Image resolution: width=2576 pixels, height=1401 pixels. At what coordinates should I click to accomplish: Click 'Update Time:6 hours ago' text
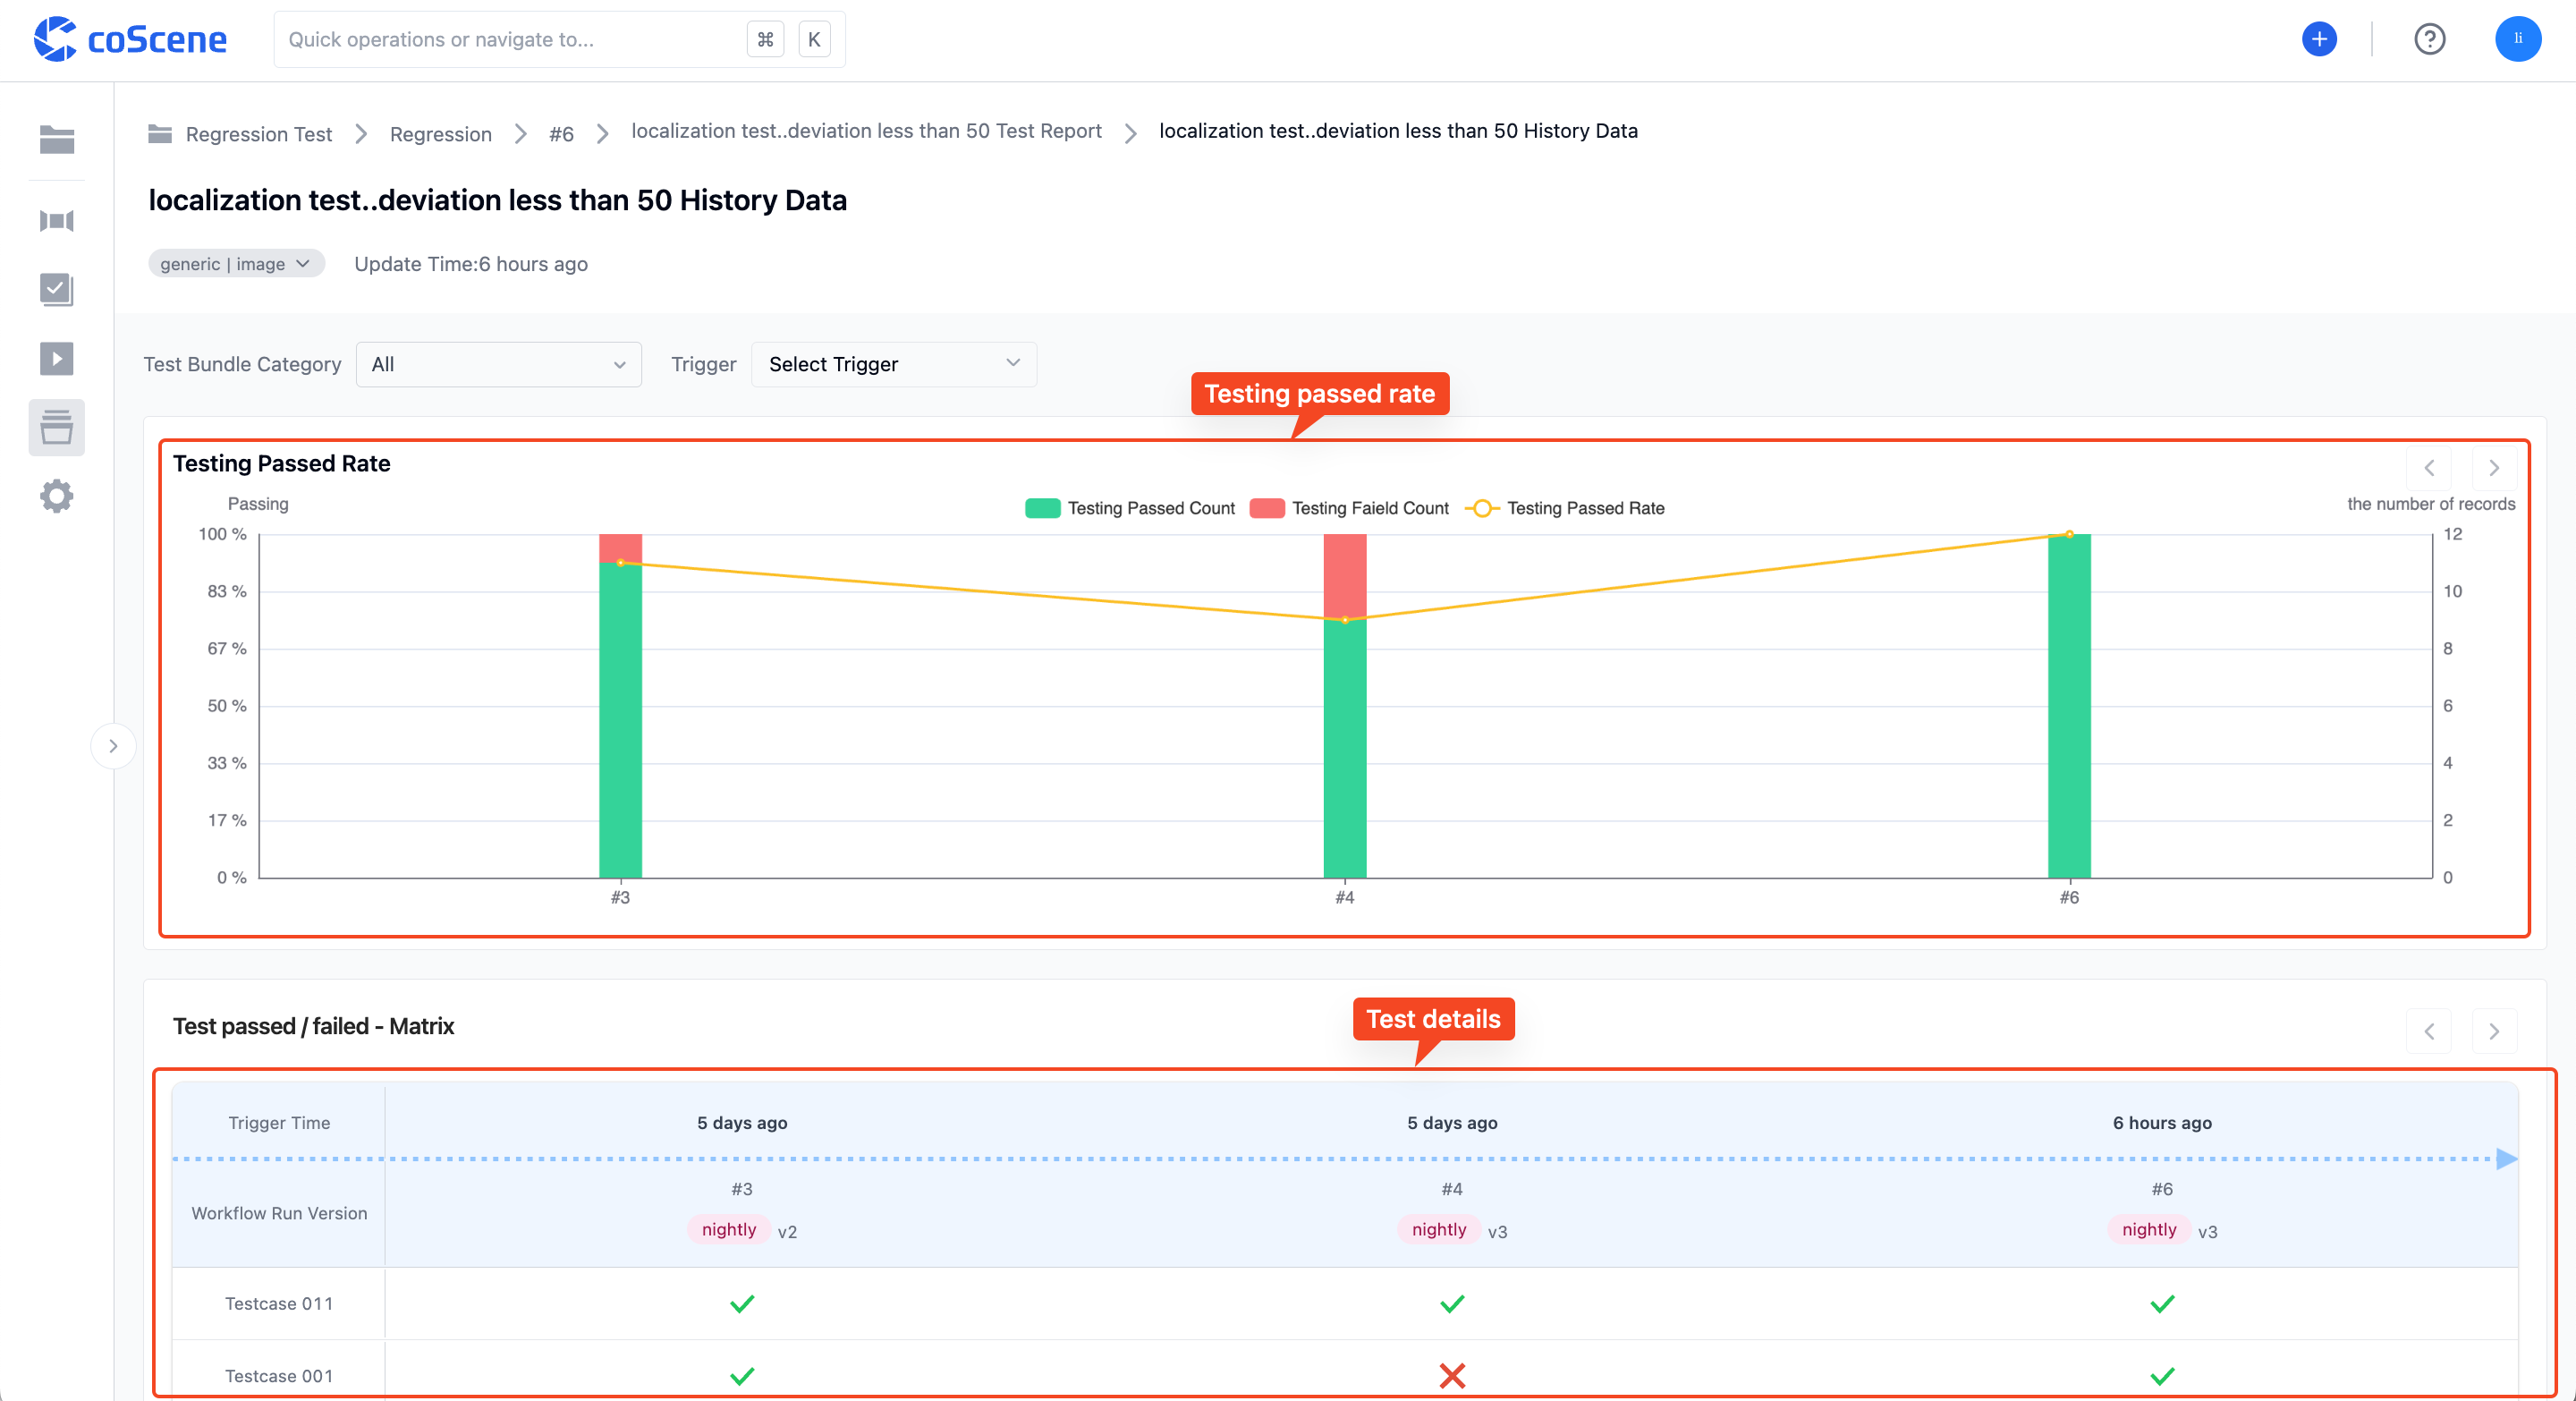pos(471,264)
